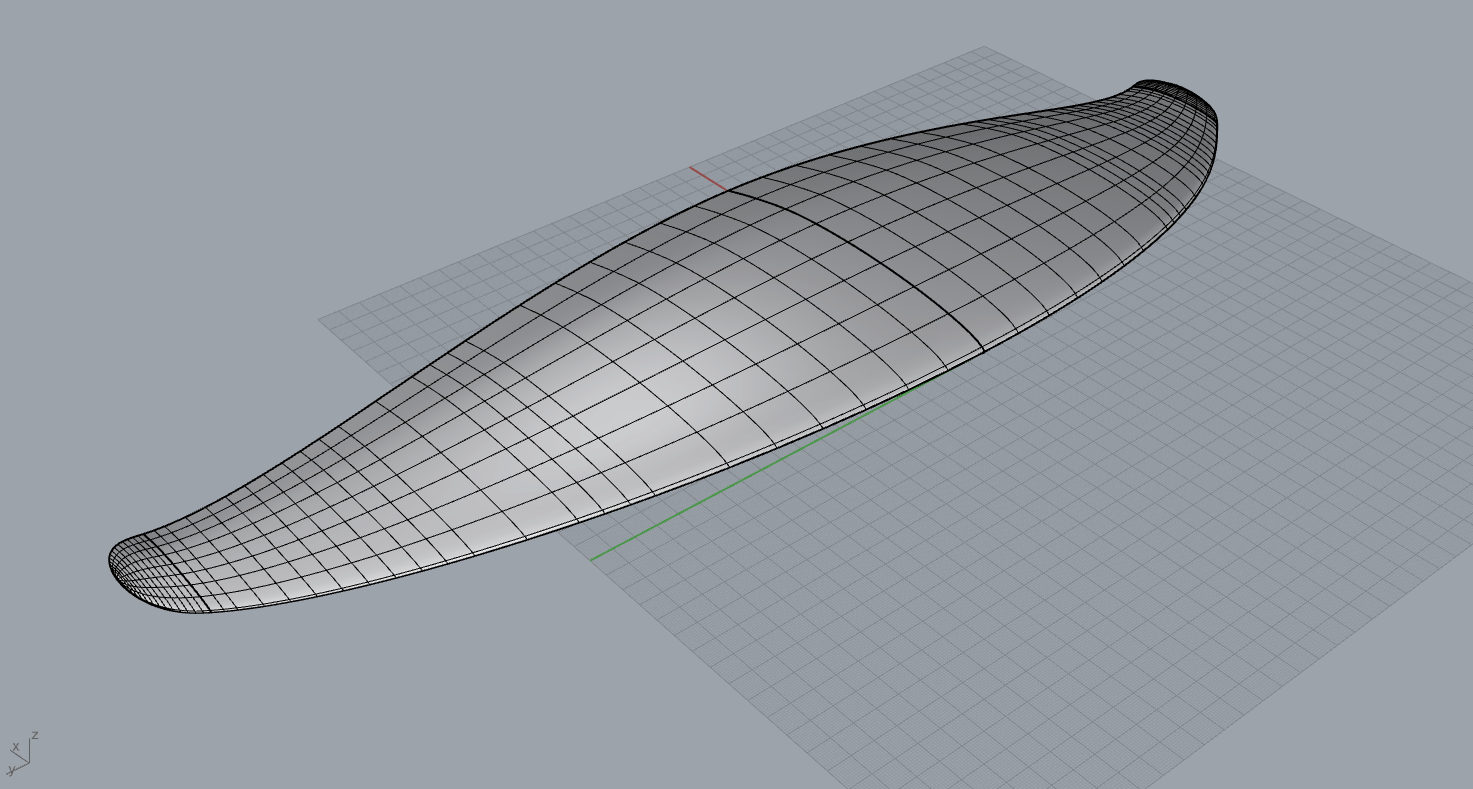Click the grid's leftmost corner
The image size is (1473, 789).
(x=320, y=320)
